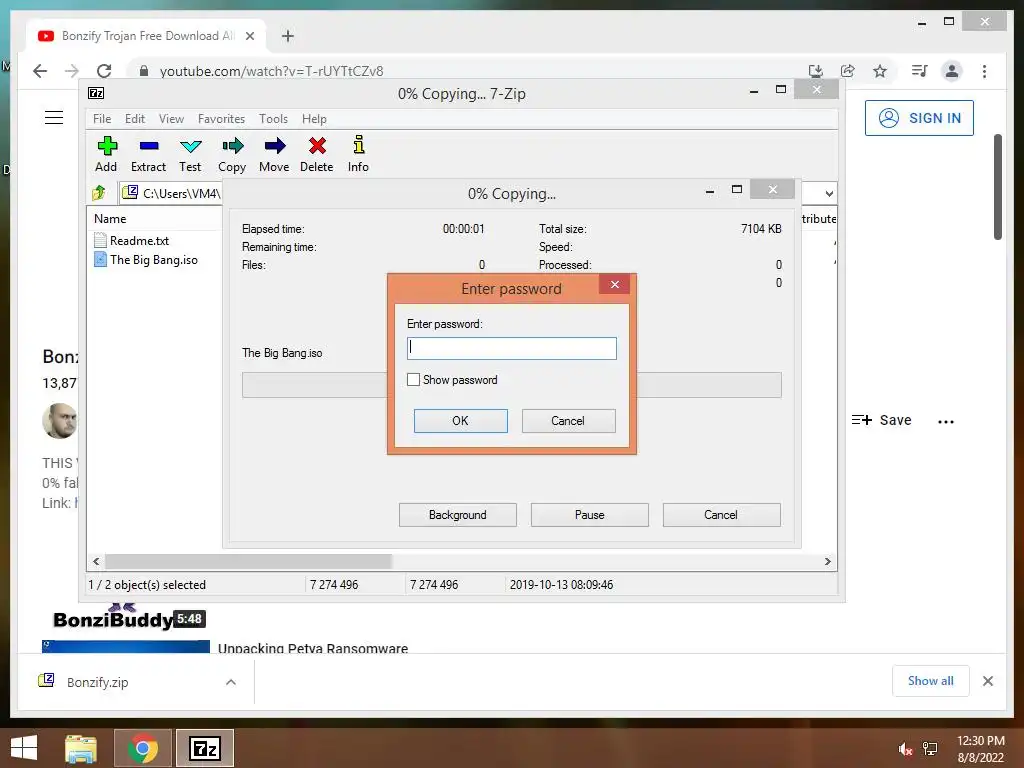Open a new Chrome tab

pos(287,36)
